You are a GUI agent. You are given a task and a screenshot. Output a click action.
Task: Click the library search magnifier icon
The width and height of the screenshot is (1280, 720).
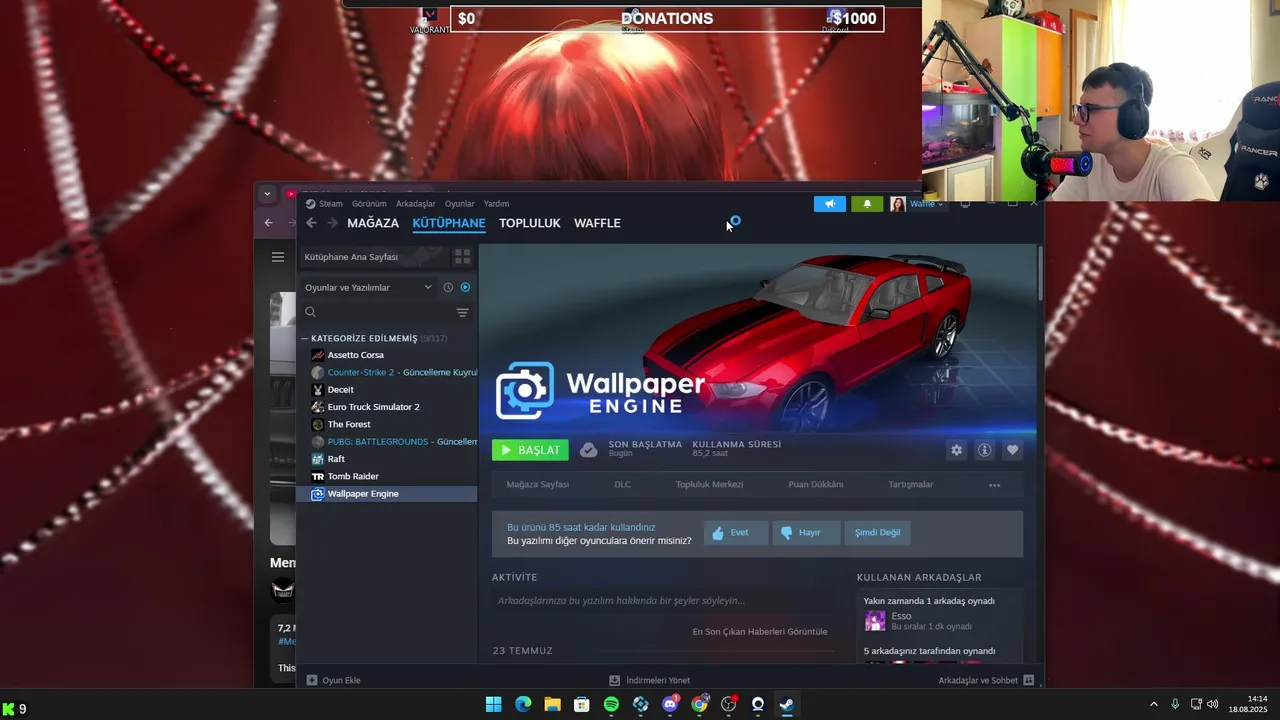pos(311,312)
